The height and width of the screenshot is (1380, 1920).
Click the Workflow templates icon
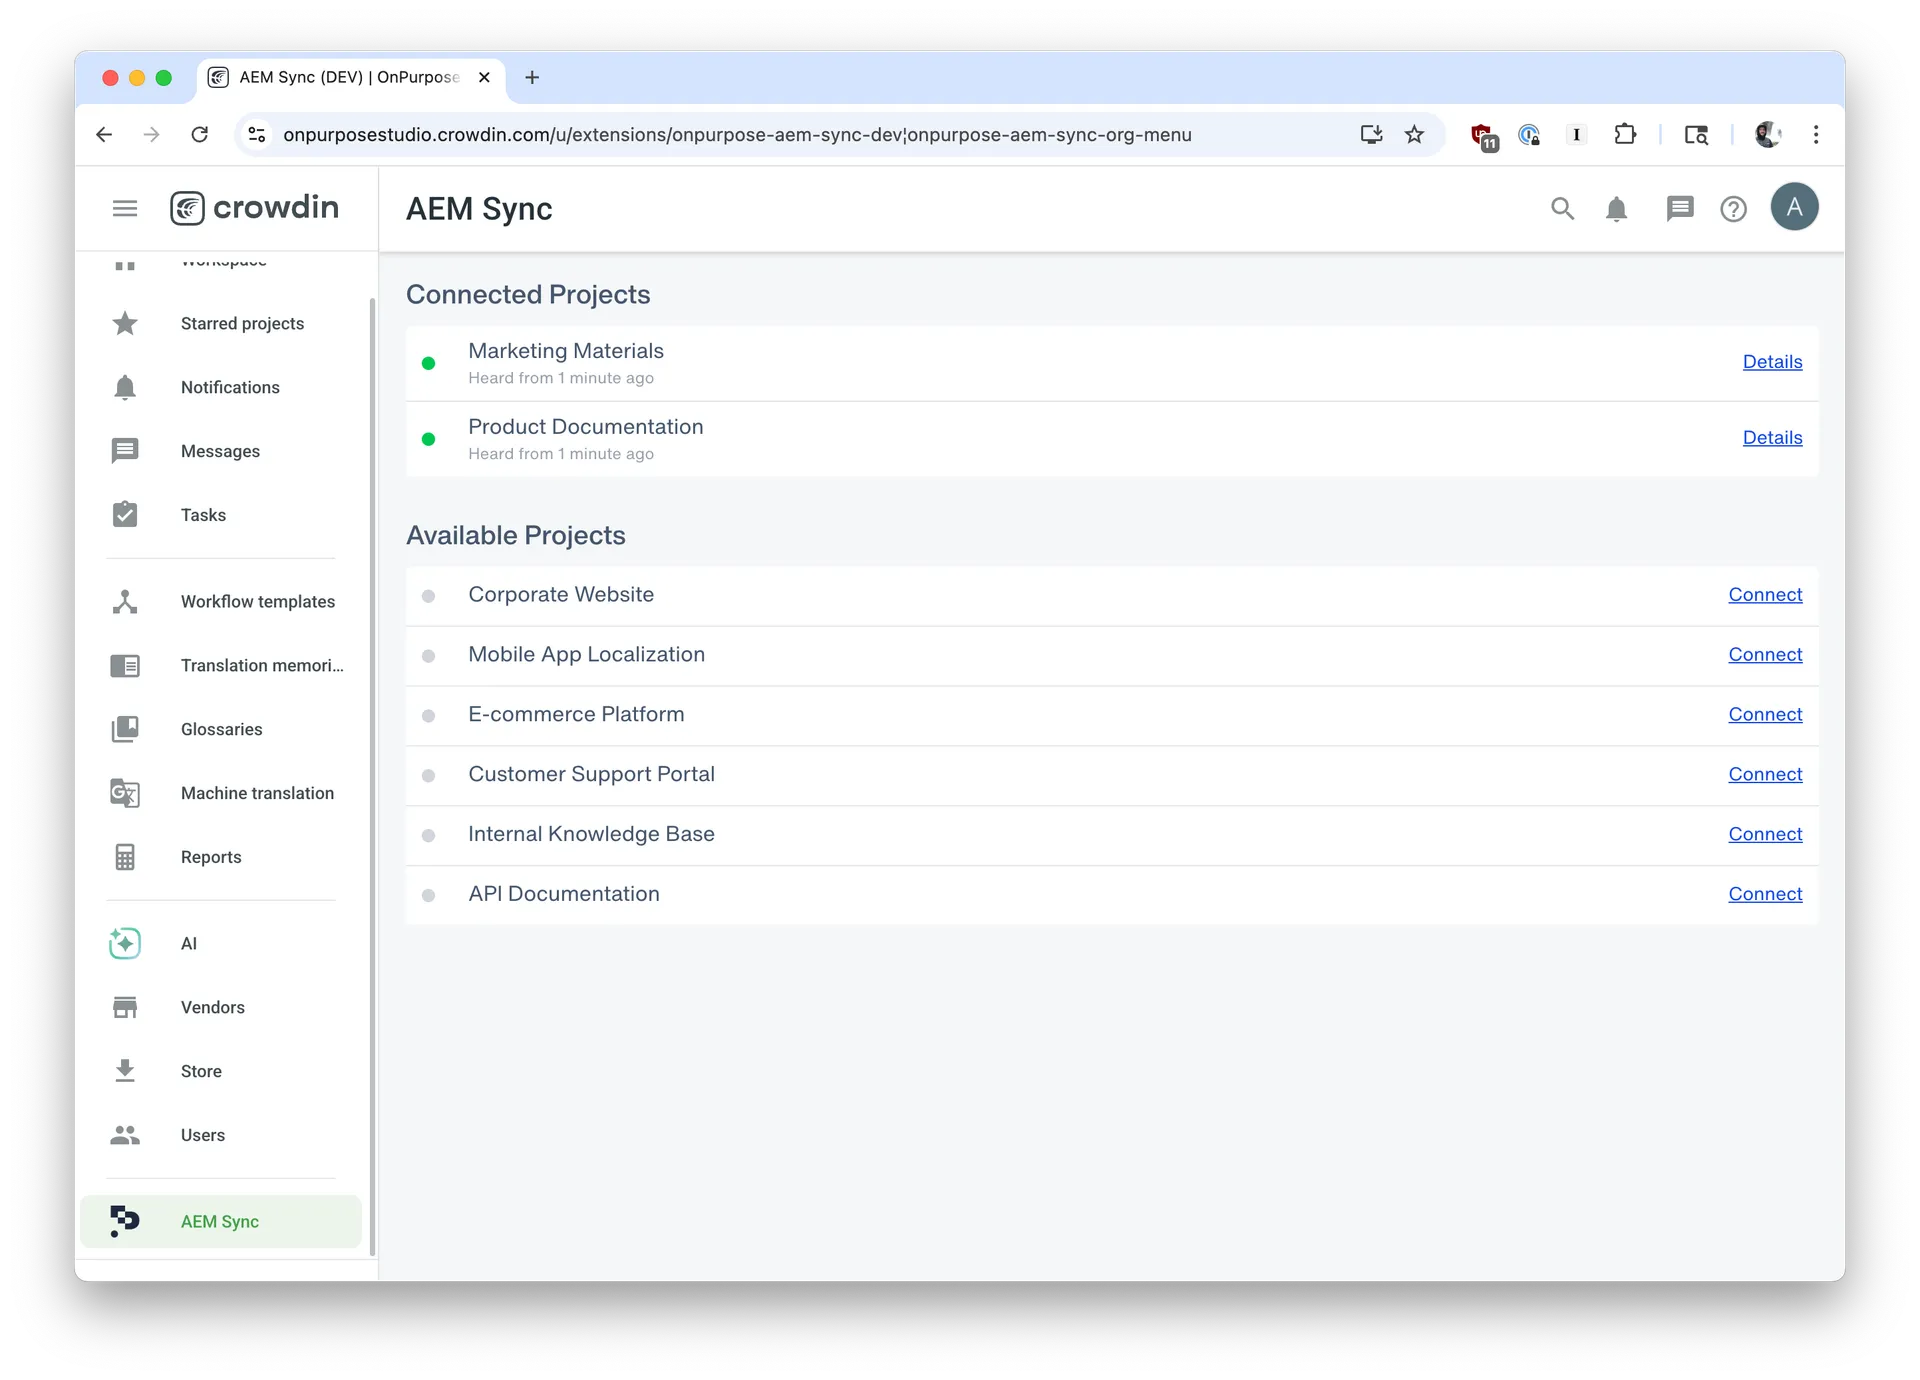(x=125, y=601)
